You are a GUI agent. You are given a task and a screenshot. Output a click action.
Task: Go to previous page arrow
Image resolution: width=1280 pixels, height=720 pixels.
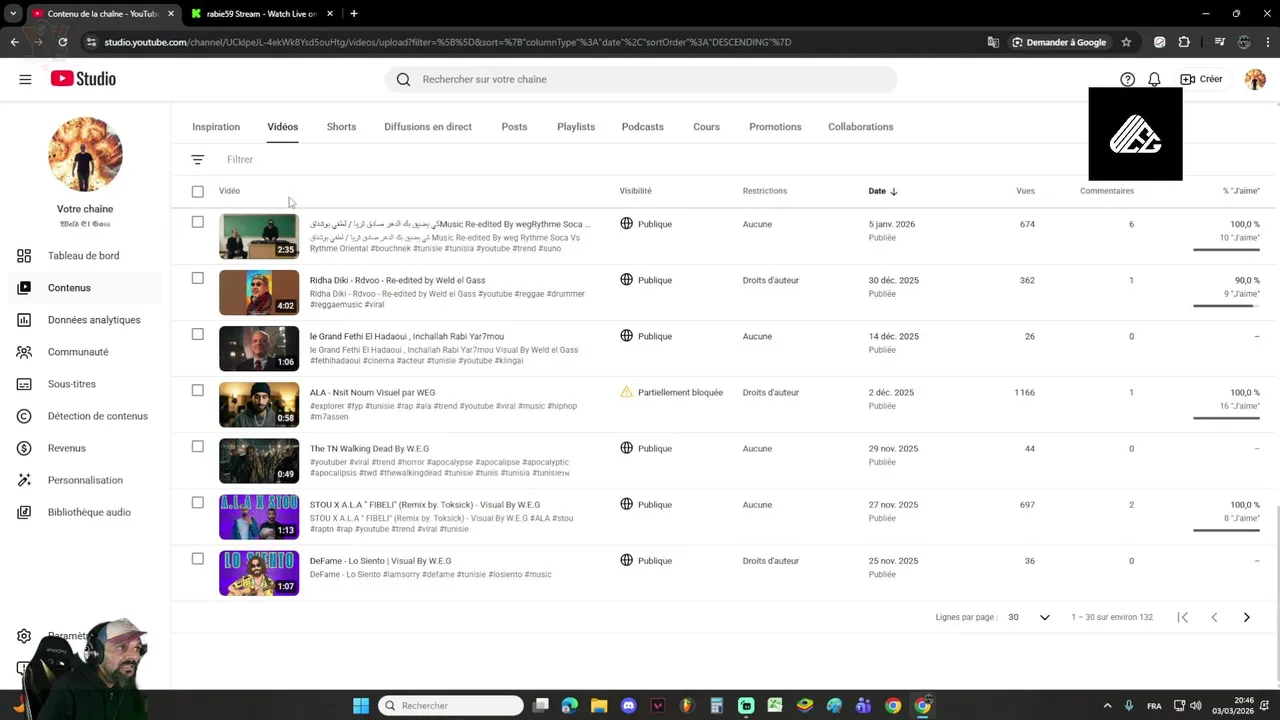pyautogui.click(x=1214, y=617)
